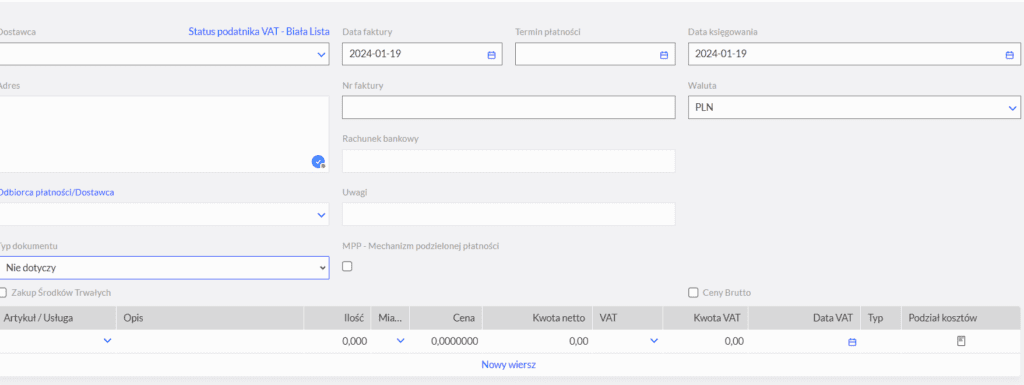Click the Cena cell showing 0,0000000
1024x385 pixels.
(x=447, y=341)
